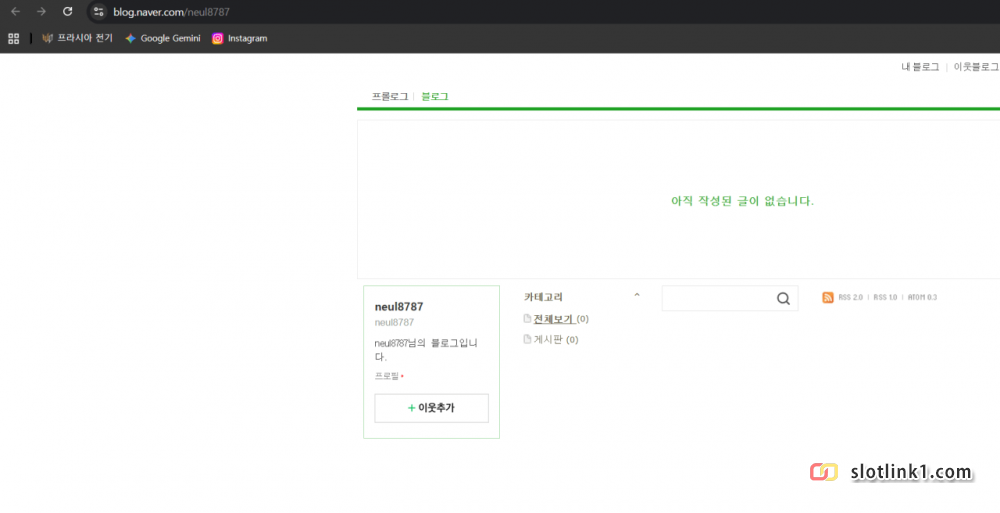Open site information icon in address bar

98,11
